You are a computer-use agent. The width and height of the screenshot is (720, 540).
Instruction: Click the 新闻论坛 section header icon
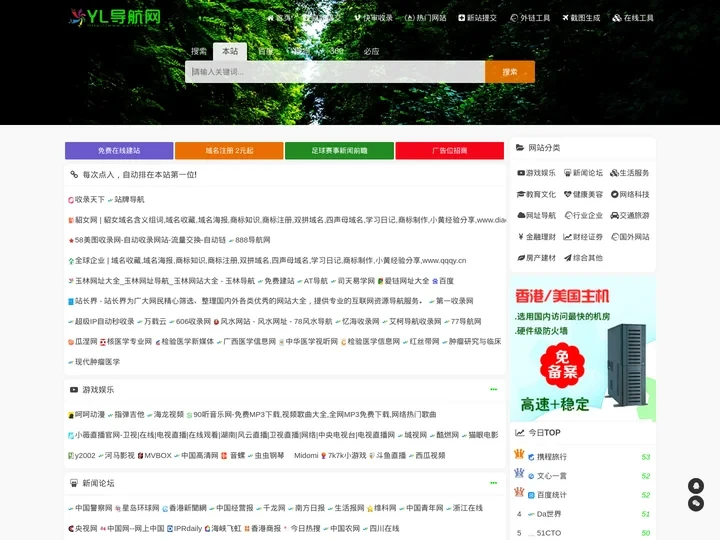click(x=73, y=483)
